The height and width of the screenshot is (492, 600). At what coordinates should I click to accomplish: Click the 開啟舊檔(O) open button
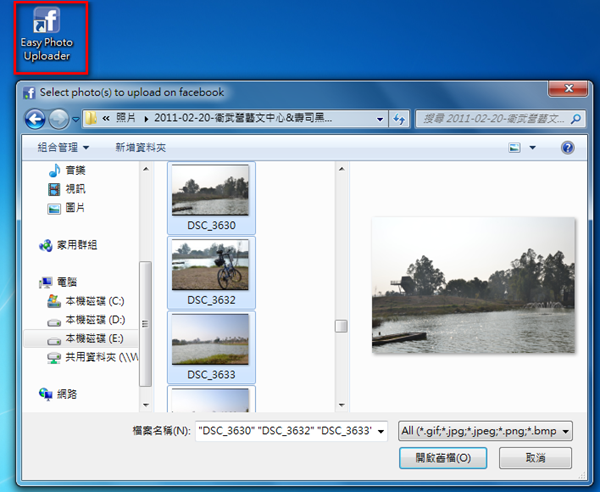tap(443, 458)
